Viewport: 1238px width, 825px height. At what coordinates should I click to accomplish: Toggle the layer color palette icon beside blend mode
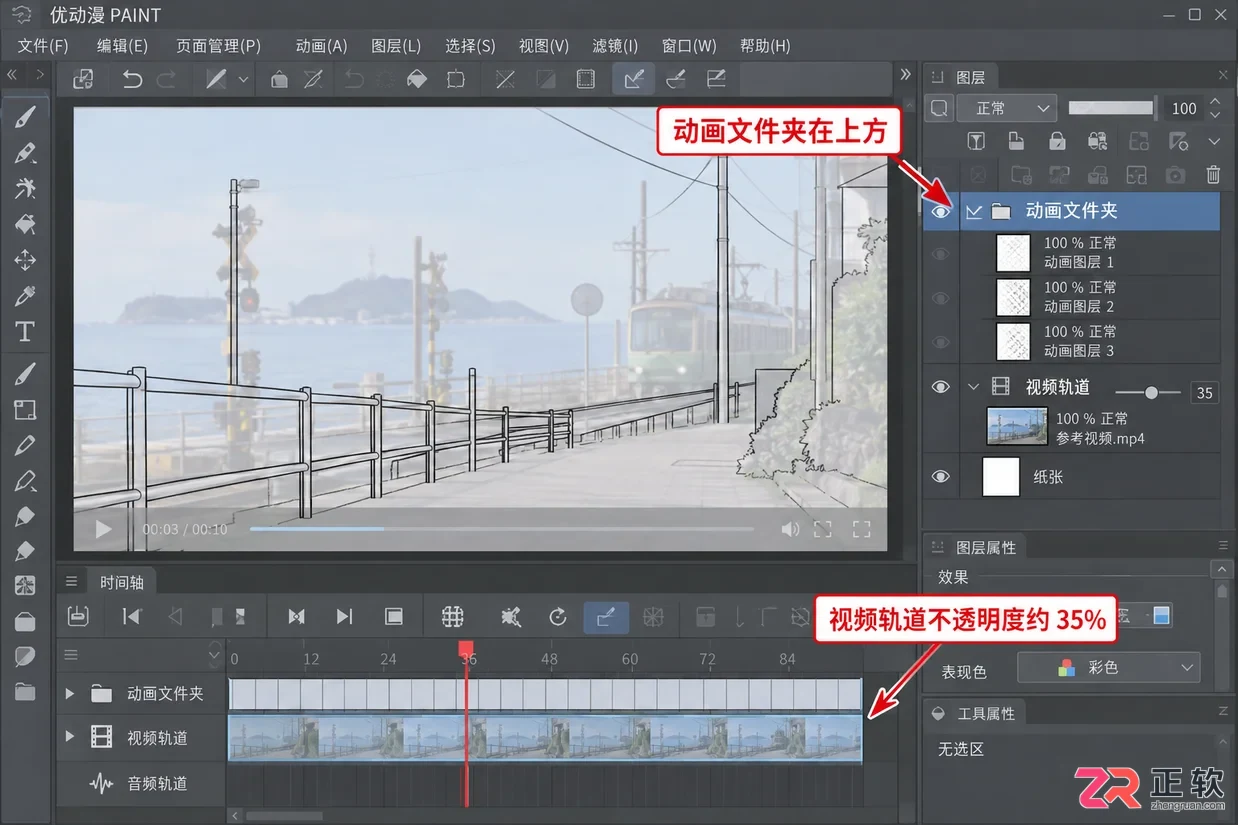click(939, 108)
